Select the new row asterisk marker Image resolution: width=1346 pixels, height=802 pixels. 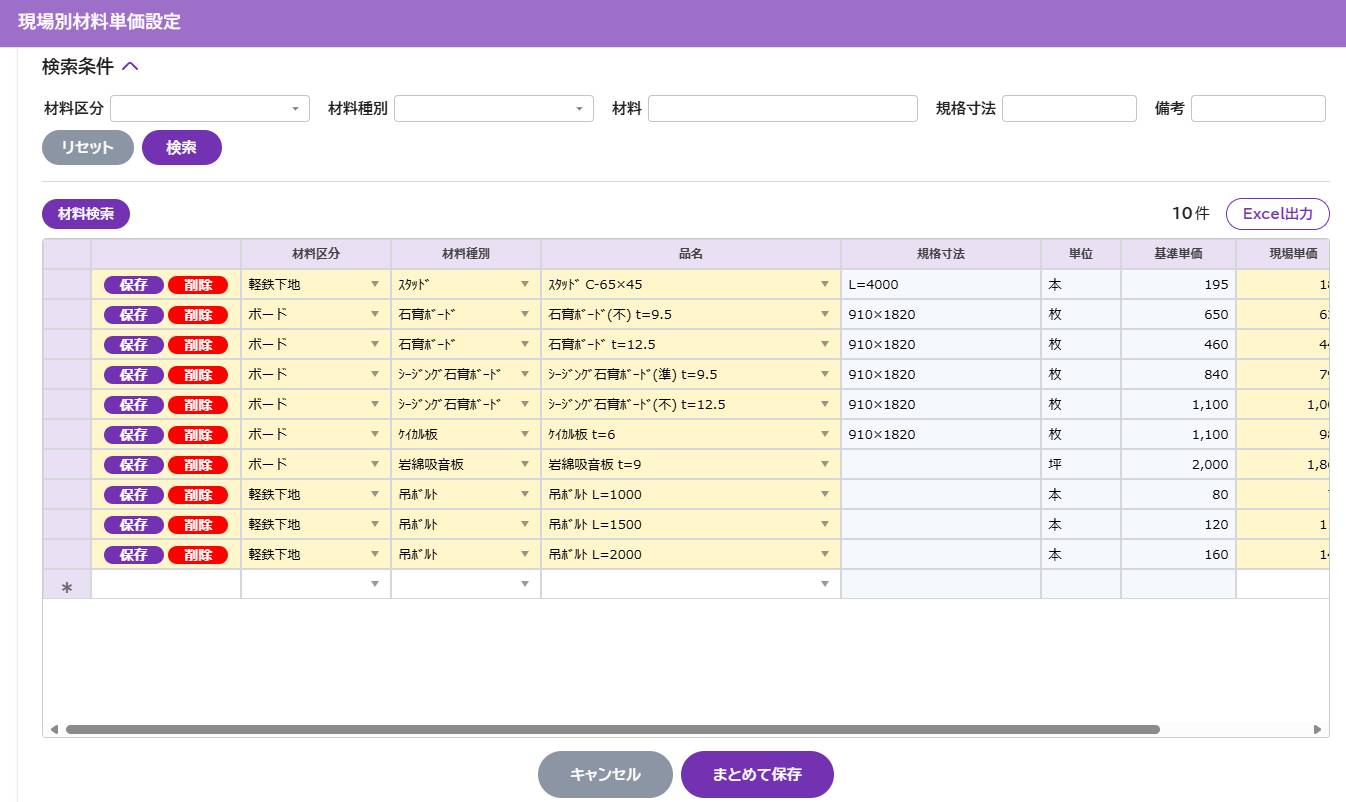click(67, 586)
